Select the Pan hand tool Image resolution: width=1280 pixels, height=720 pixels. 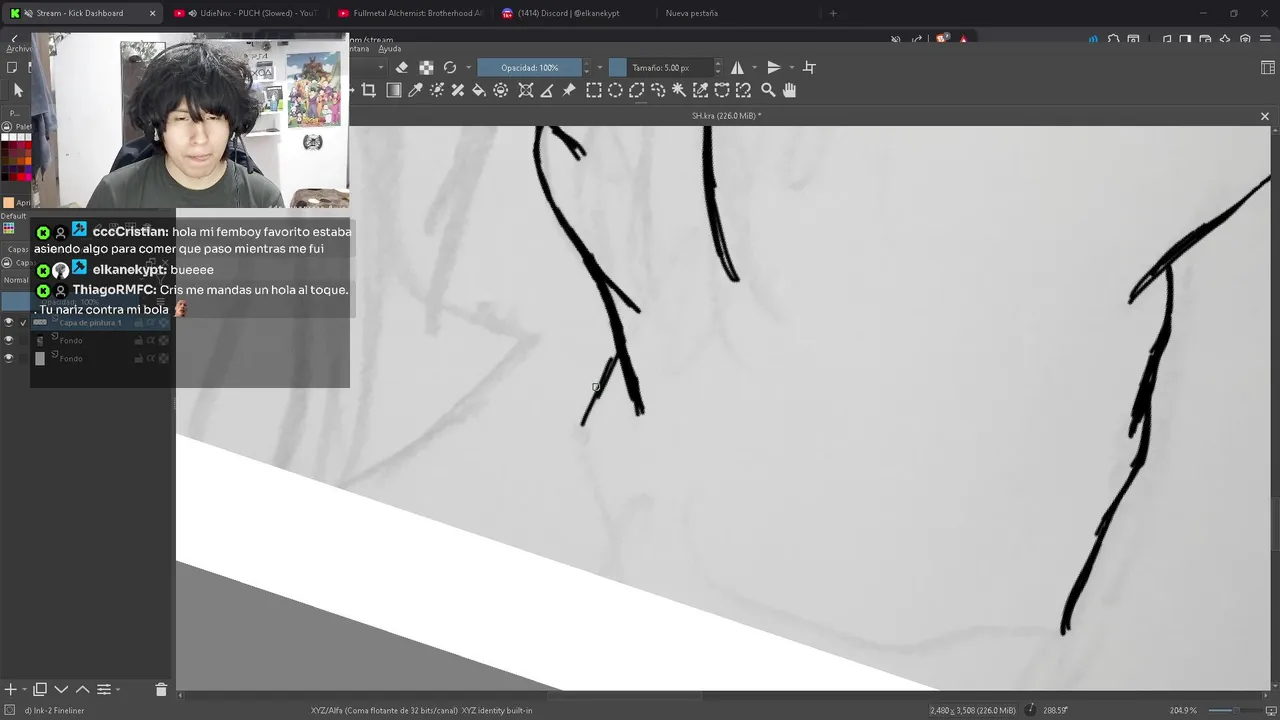click(x=789, y=90)
